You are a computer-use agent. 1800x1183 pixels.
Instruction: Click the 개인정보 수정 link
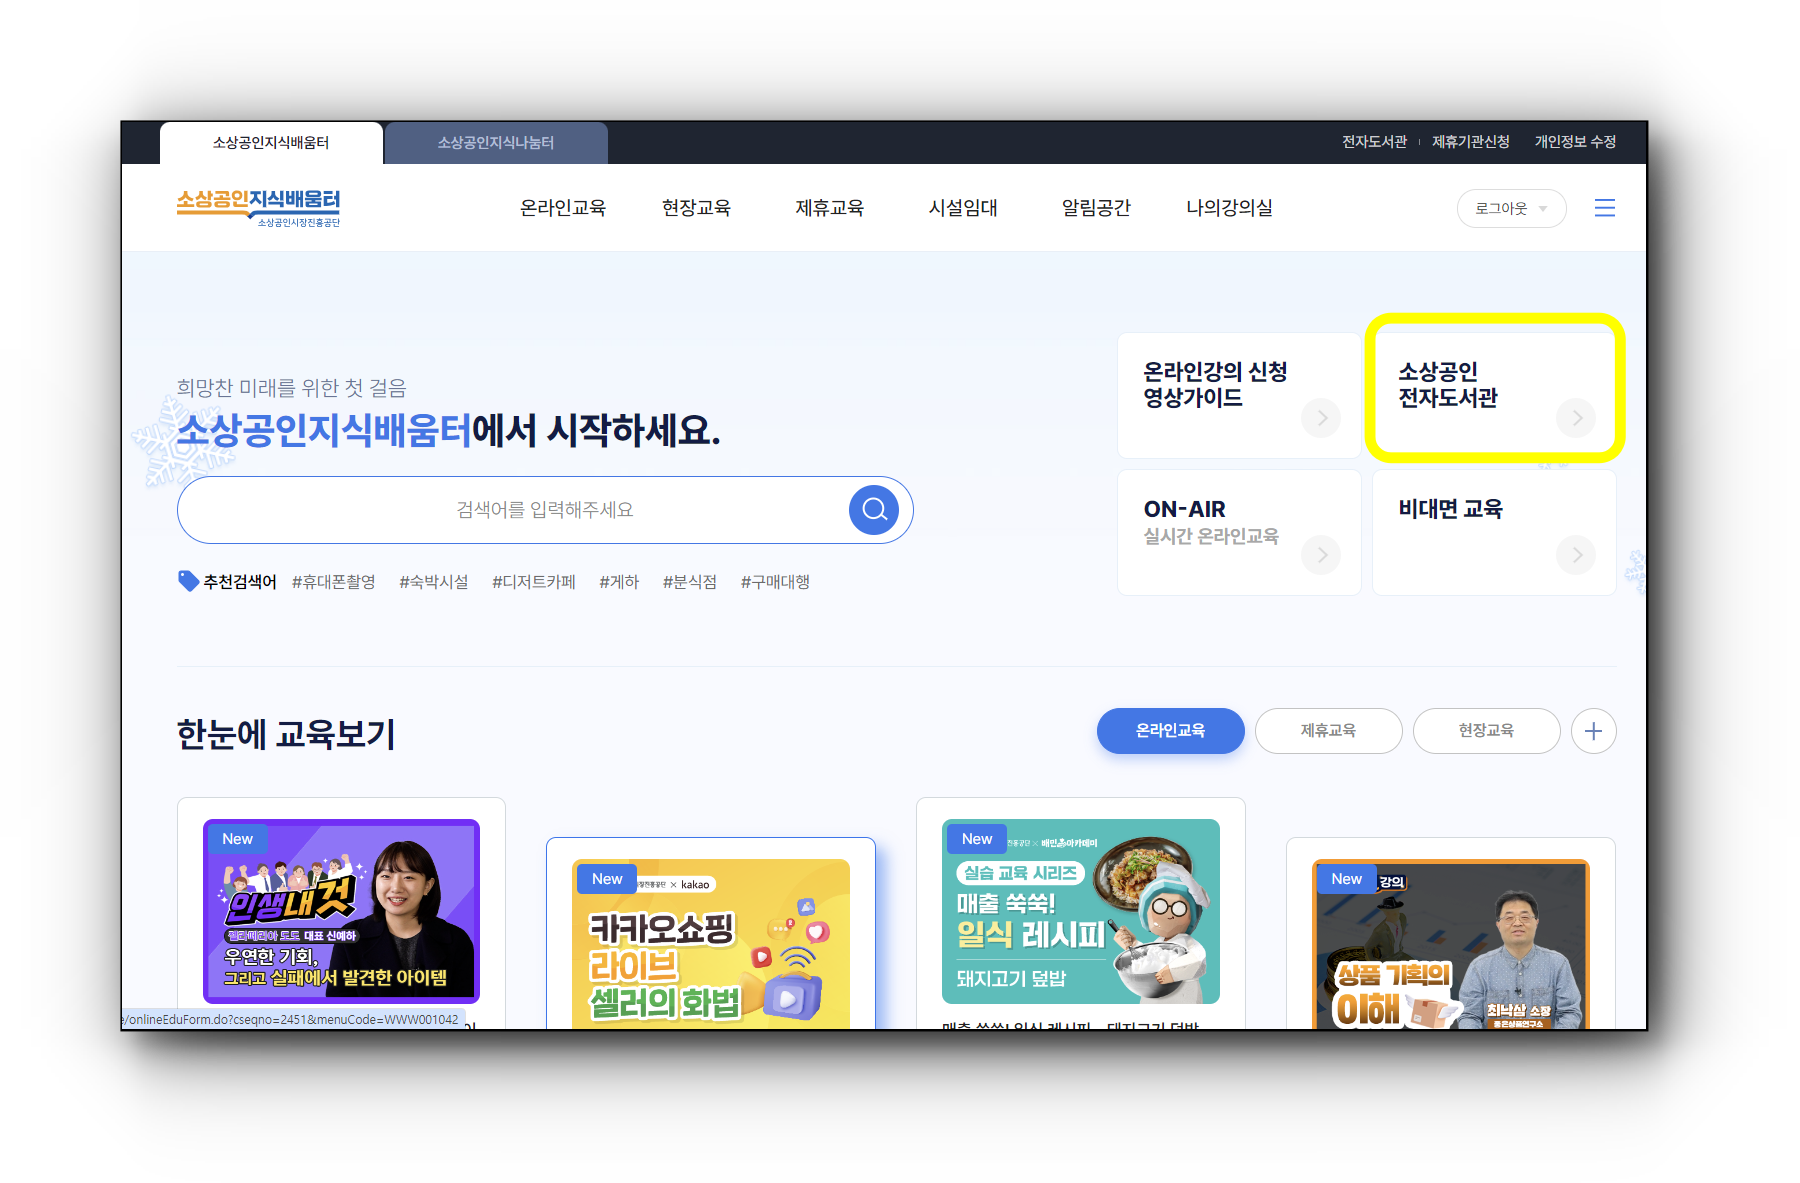[x=1575, y=142]
